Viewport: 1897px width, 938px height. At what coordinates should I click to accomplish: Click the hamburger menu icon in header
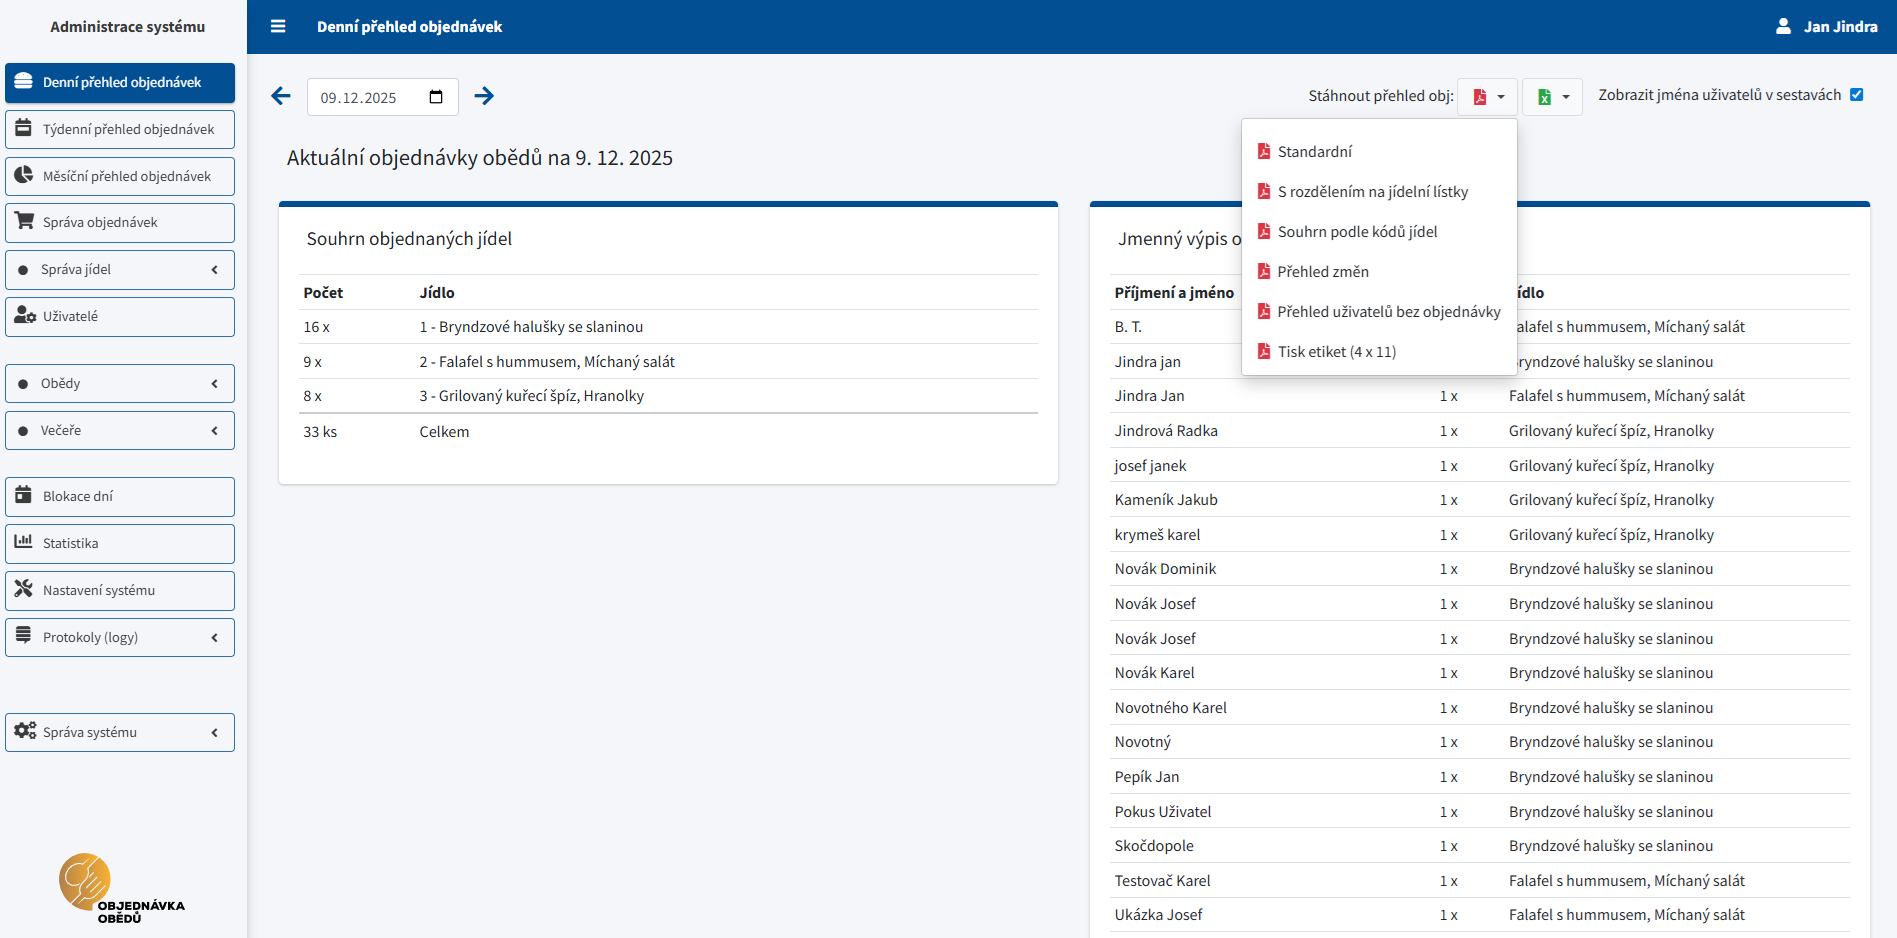pos(278,27)
